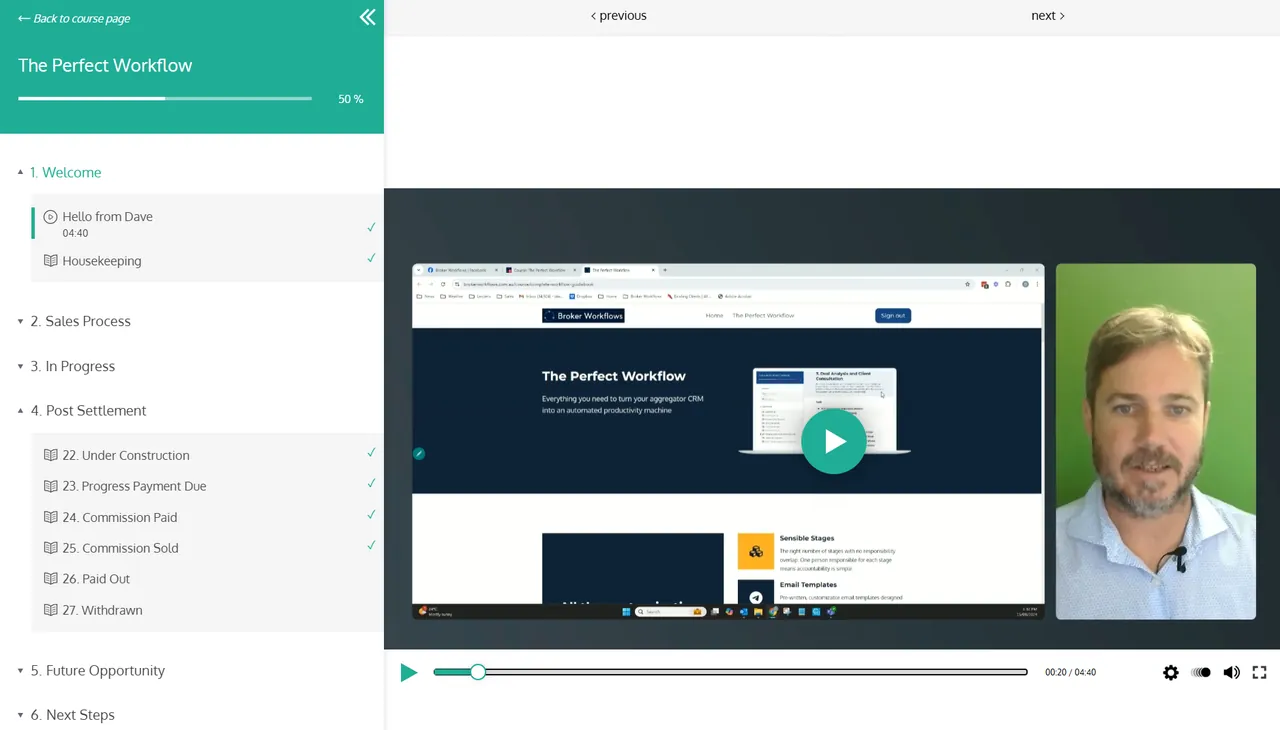The height and width of the screenshot is (730, 1280).
Task: Click the video seek bar handle
Action: point(478,672)
